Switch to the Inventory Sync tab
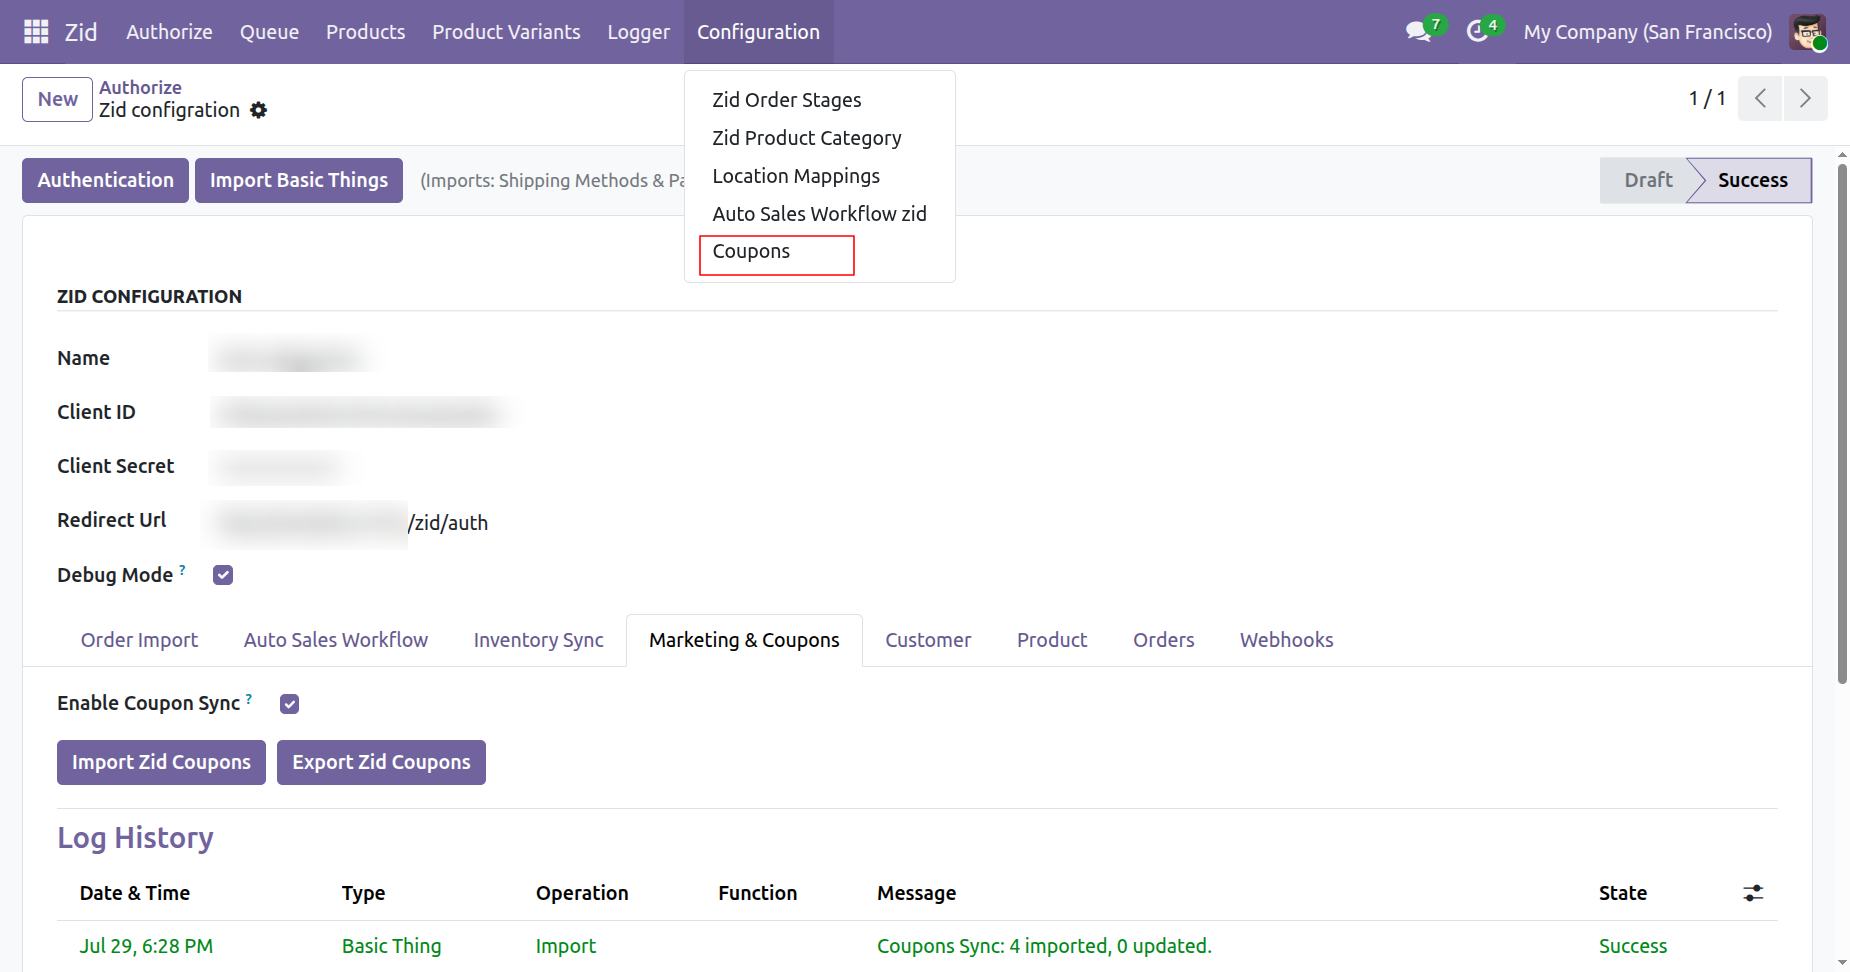The height and width of the screenshot is (972, 1850). coord(539,640)
